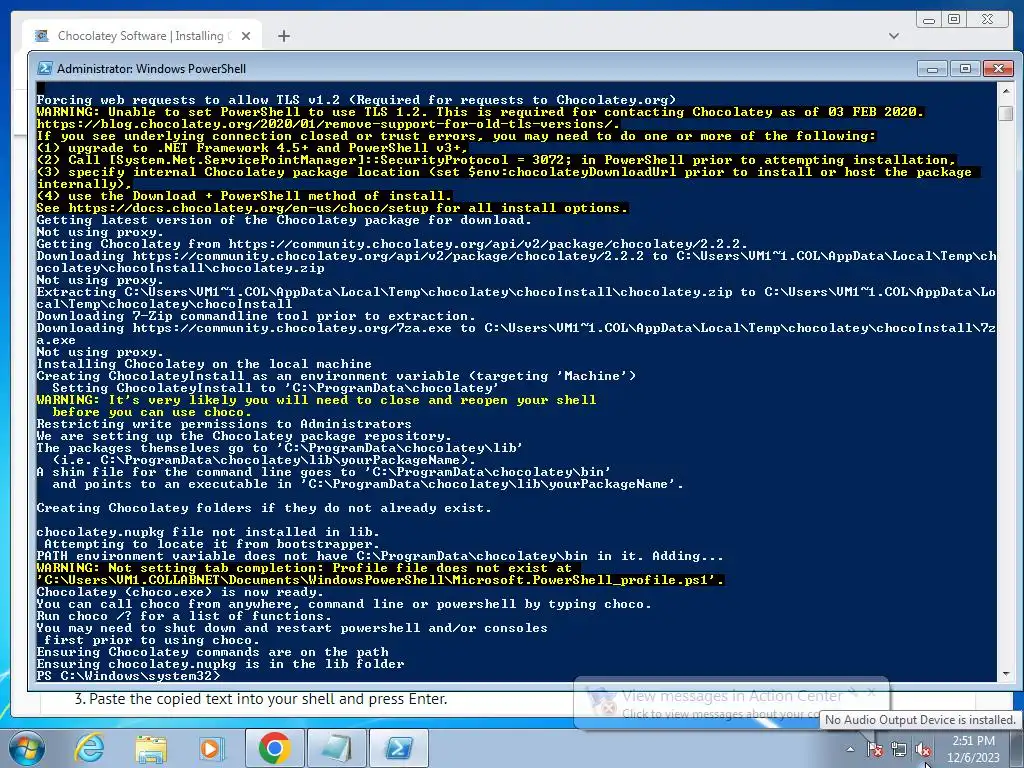Maximize the PowerShell window
1024x768 pixels.
965,69
